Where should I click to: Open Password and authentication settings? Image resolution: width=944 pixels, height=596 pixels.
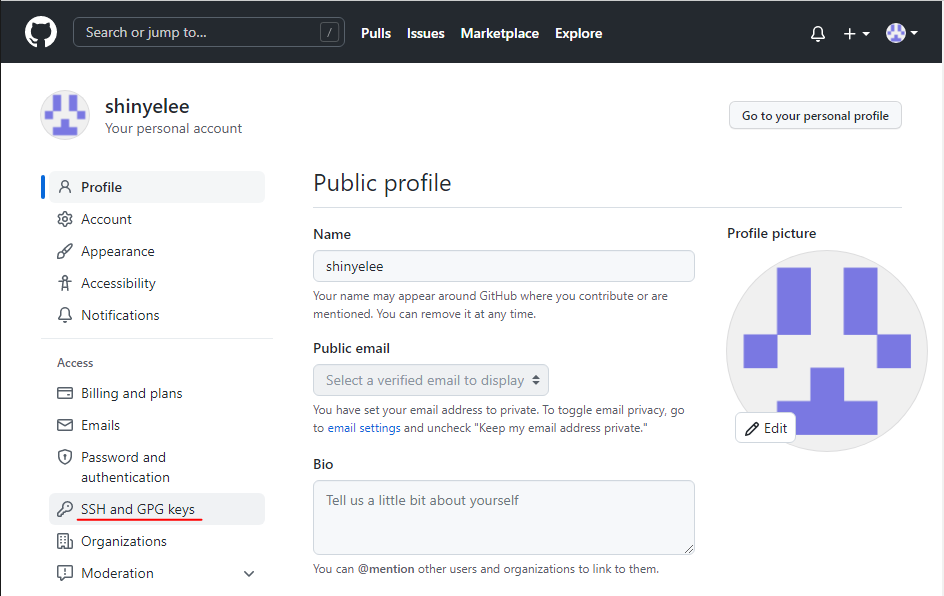tap(157, 467)
